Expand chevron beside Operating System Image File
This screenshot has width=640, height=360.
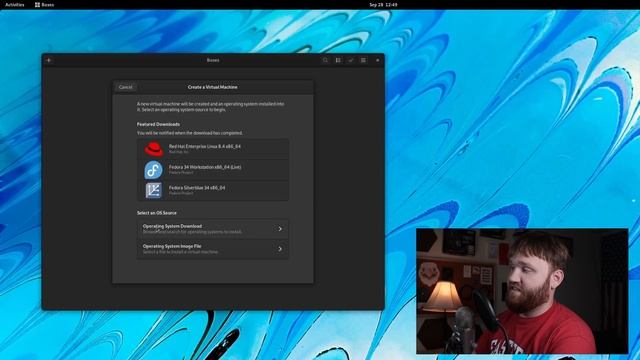[x=280, y=249]
